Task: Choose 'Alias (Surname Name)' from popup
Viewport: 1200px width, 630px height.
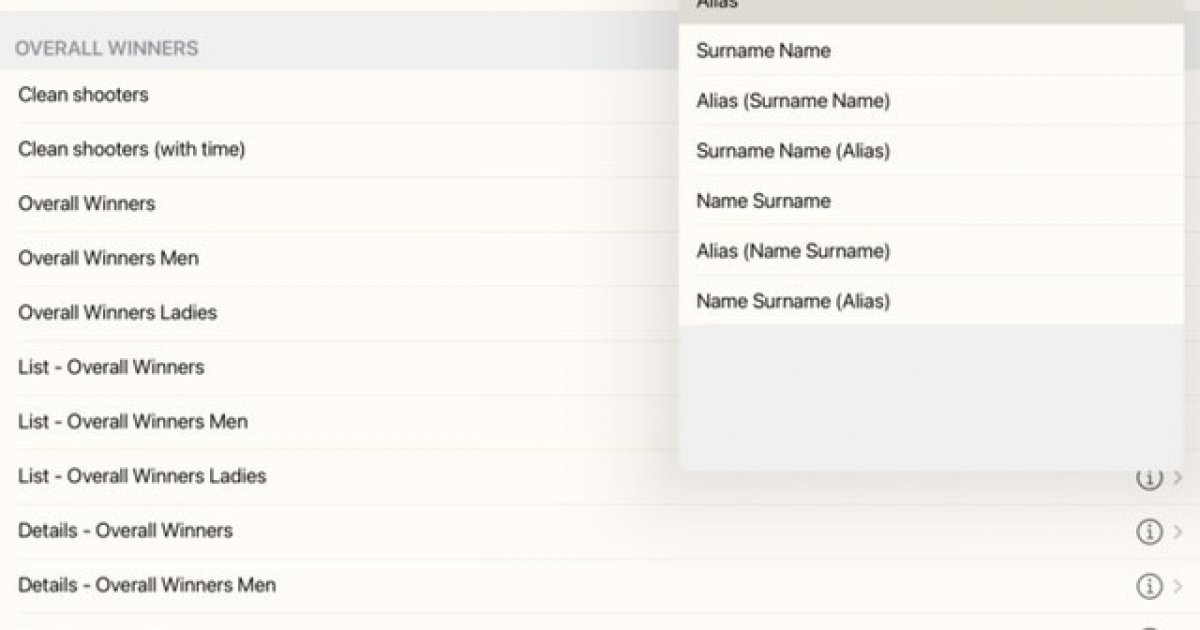Action: [x=792, y=100]
